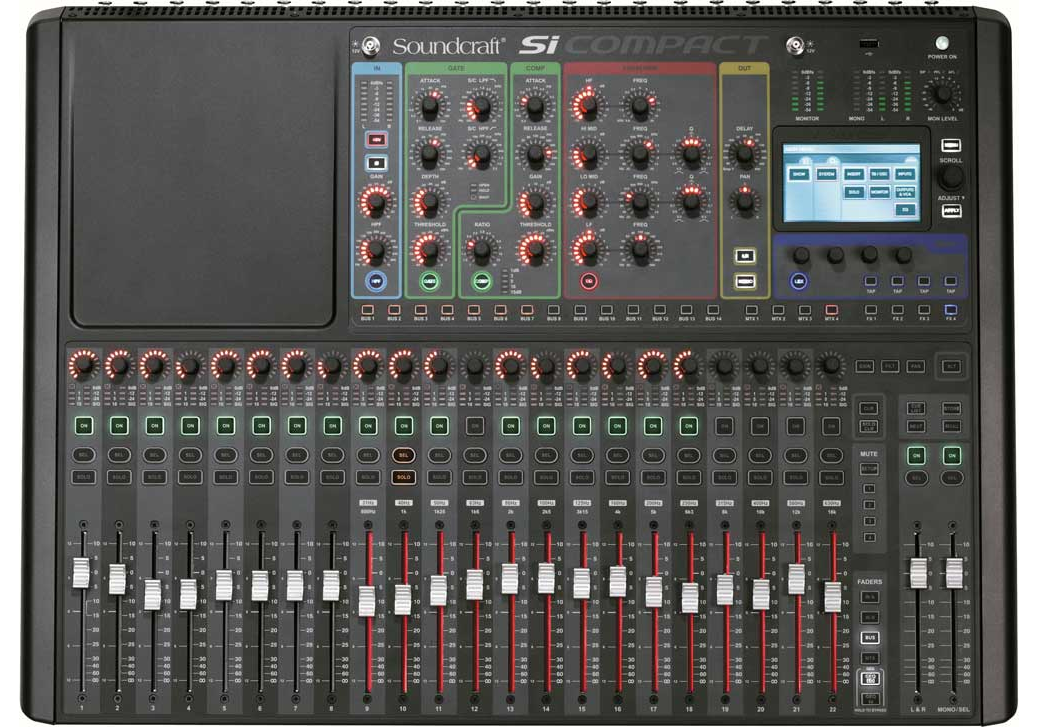1039x727 pixels.
Task: Toggle the MONO/SEL master ON button
Action: click(952, 455)
